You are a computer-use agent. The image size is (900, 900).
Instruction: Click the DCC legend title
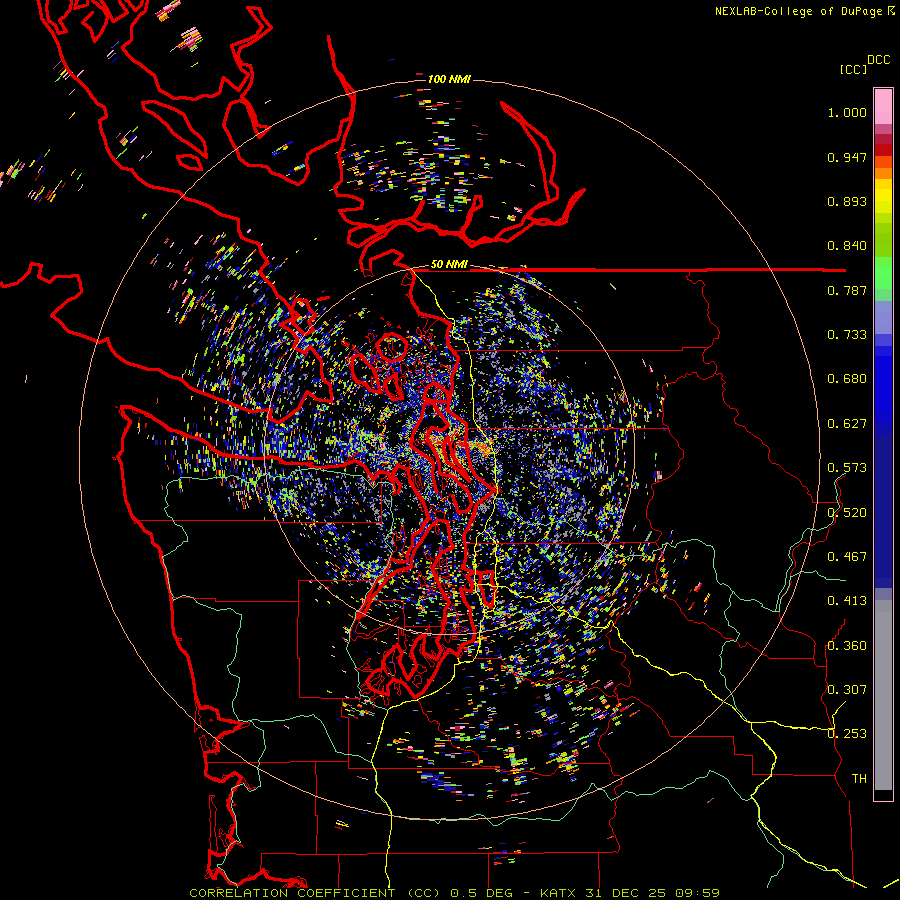[878, 60]
